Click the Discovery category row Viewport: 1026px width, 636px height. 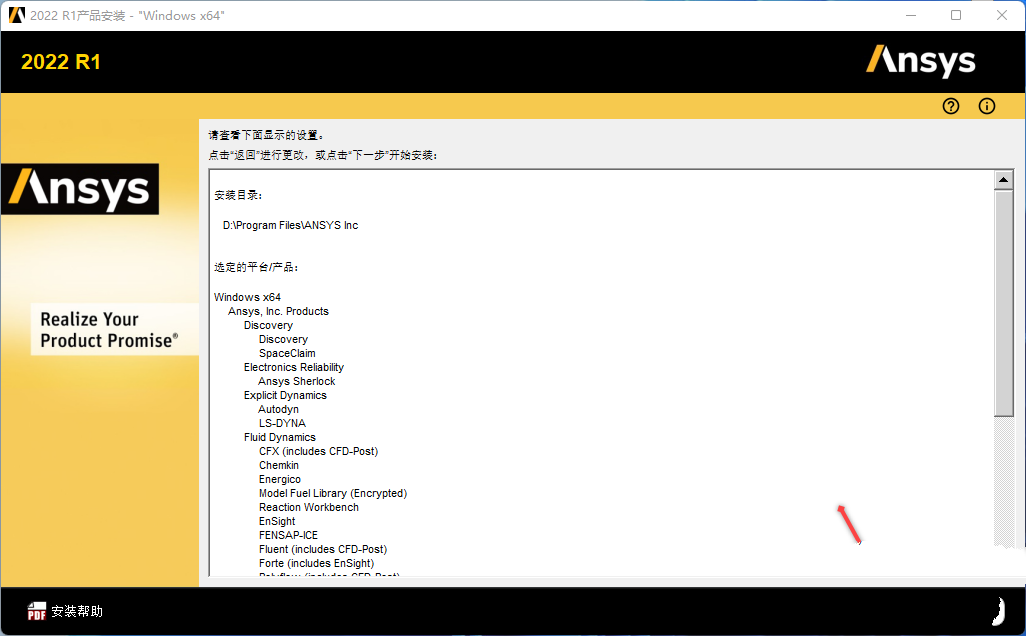click(268, 325)
